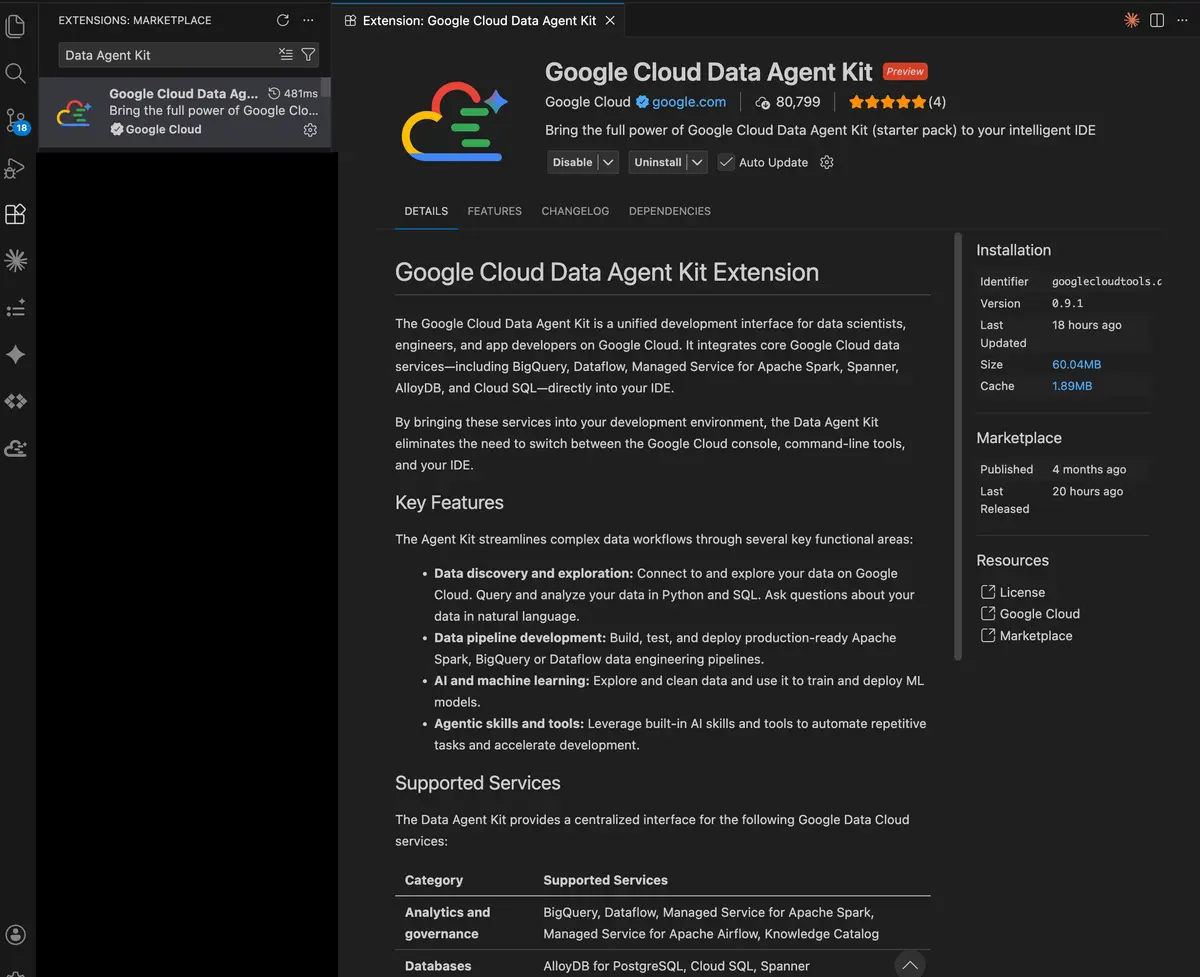1200x977 pixels.
Task: Click the Disable button
Action: (573, 162)
